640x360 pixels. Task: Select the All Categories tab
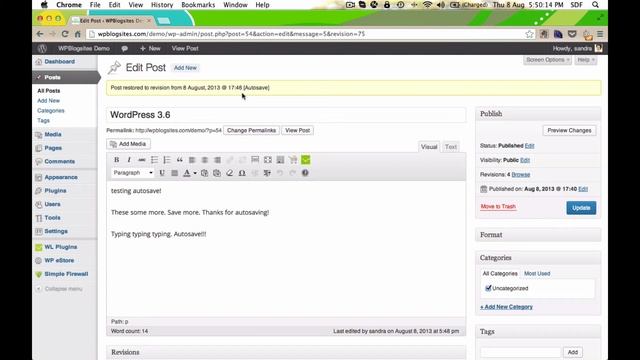click(500, 273)
